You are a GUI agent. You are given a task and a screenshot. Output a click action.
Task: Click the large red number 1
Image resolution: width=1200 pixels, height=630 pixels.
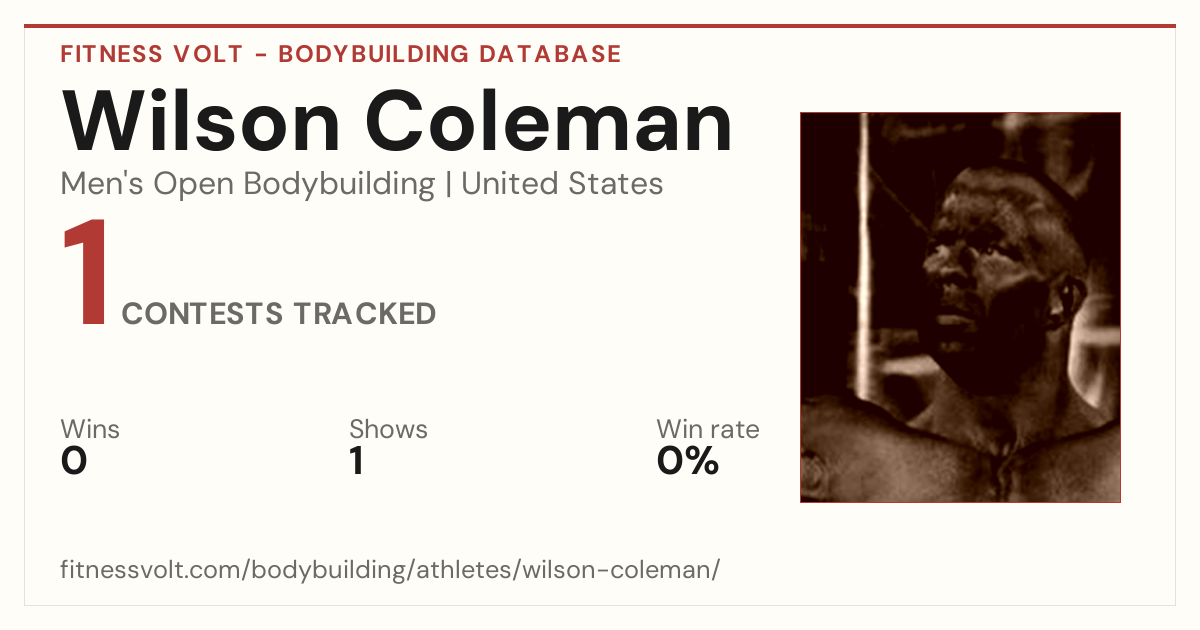pyautogui.click(x=85, y=275)
